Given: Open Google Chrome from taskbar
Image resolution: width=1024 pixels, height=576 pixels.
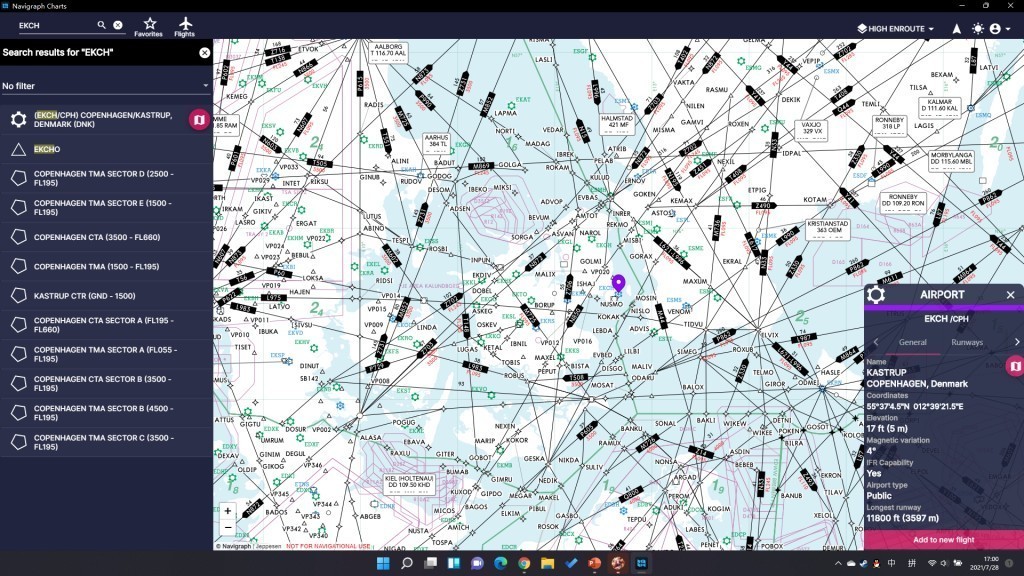Looking at the screenshot, I should click(x=524, y=563).
